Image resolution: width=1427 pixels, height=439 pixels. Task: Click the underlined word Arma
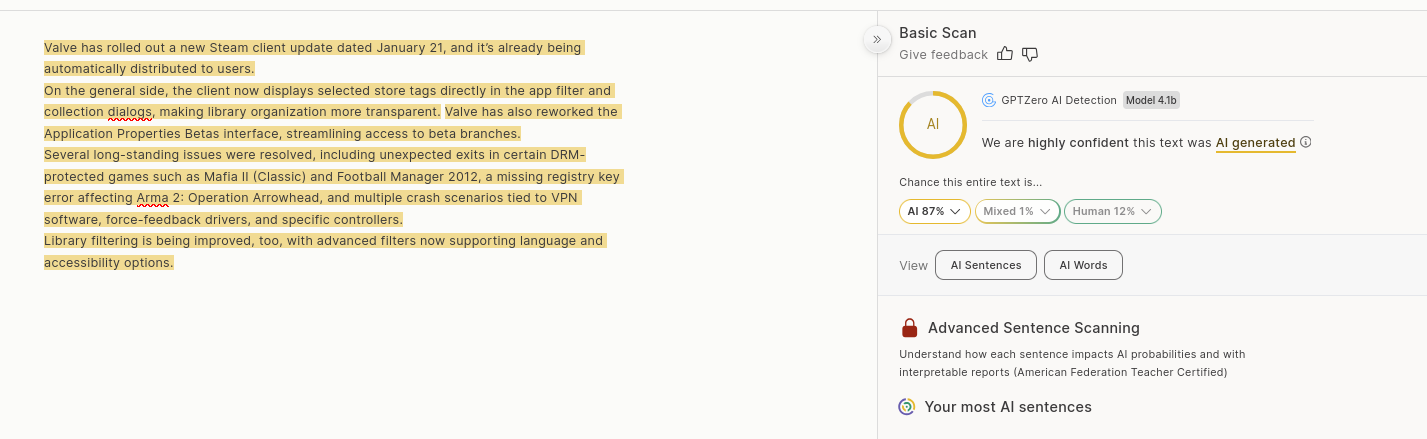(x=151, y=198)
